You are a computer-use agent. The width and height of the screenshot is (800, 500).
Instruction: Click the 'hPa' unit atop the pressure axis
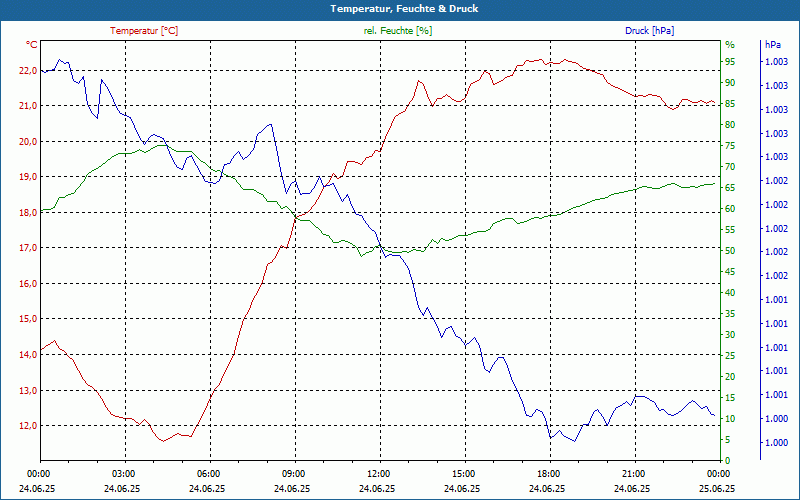773,45
